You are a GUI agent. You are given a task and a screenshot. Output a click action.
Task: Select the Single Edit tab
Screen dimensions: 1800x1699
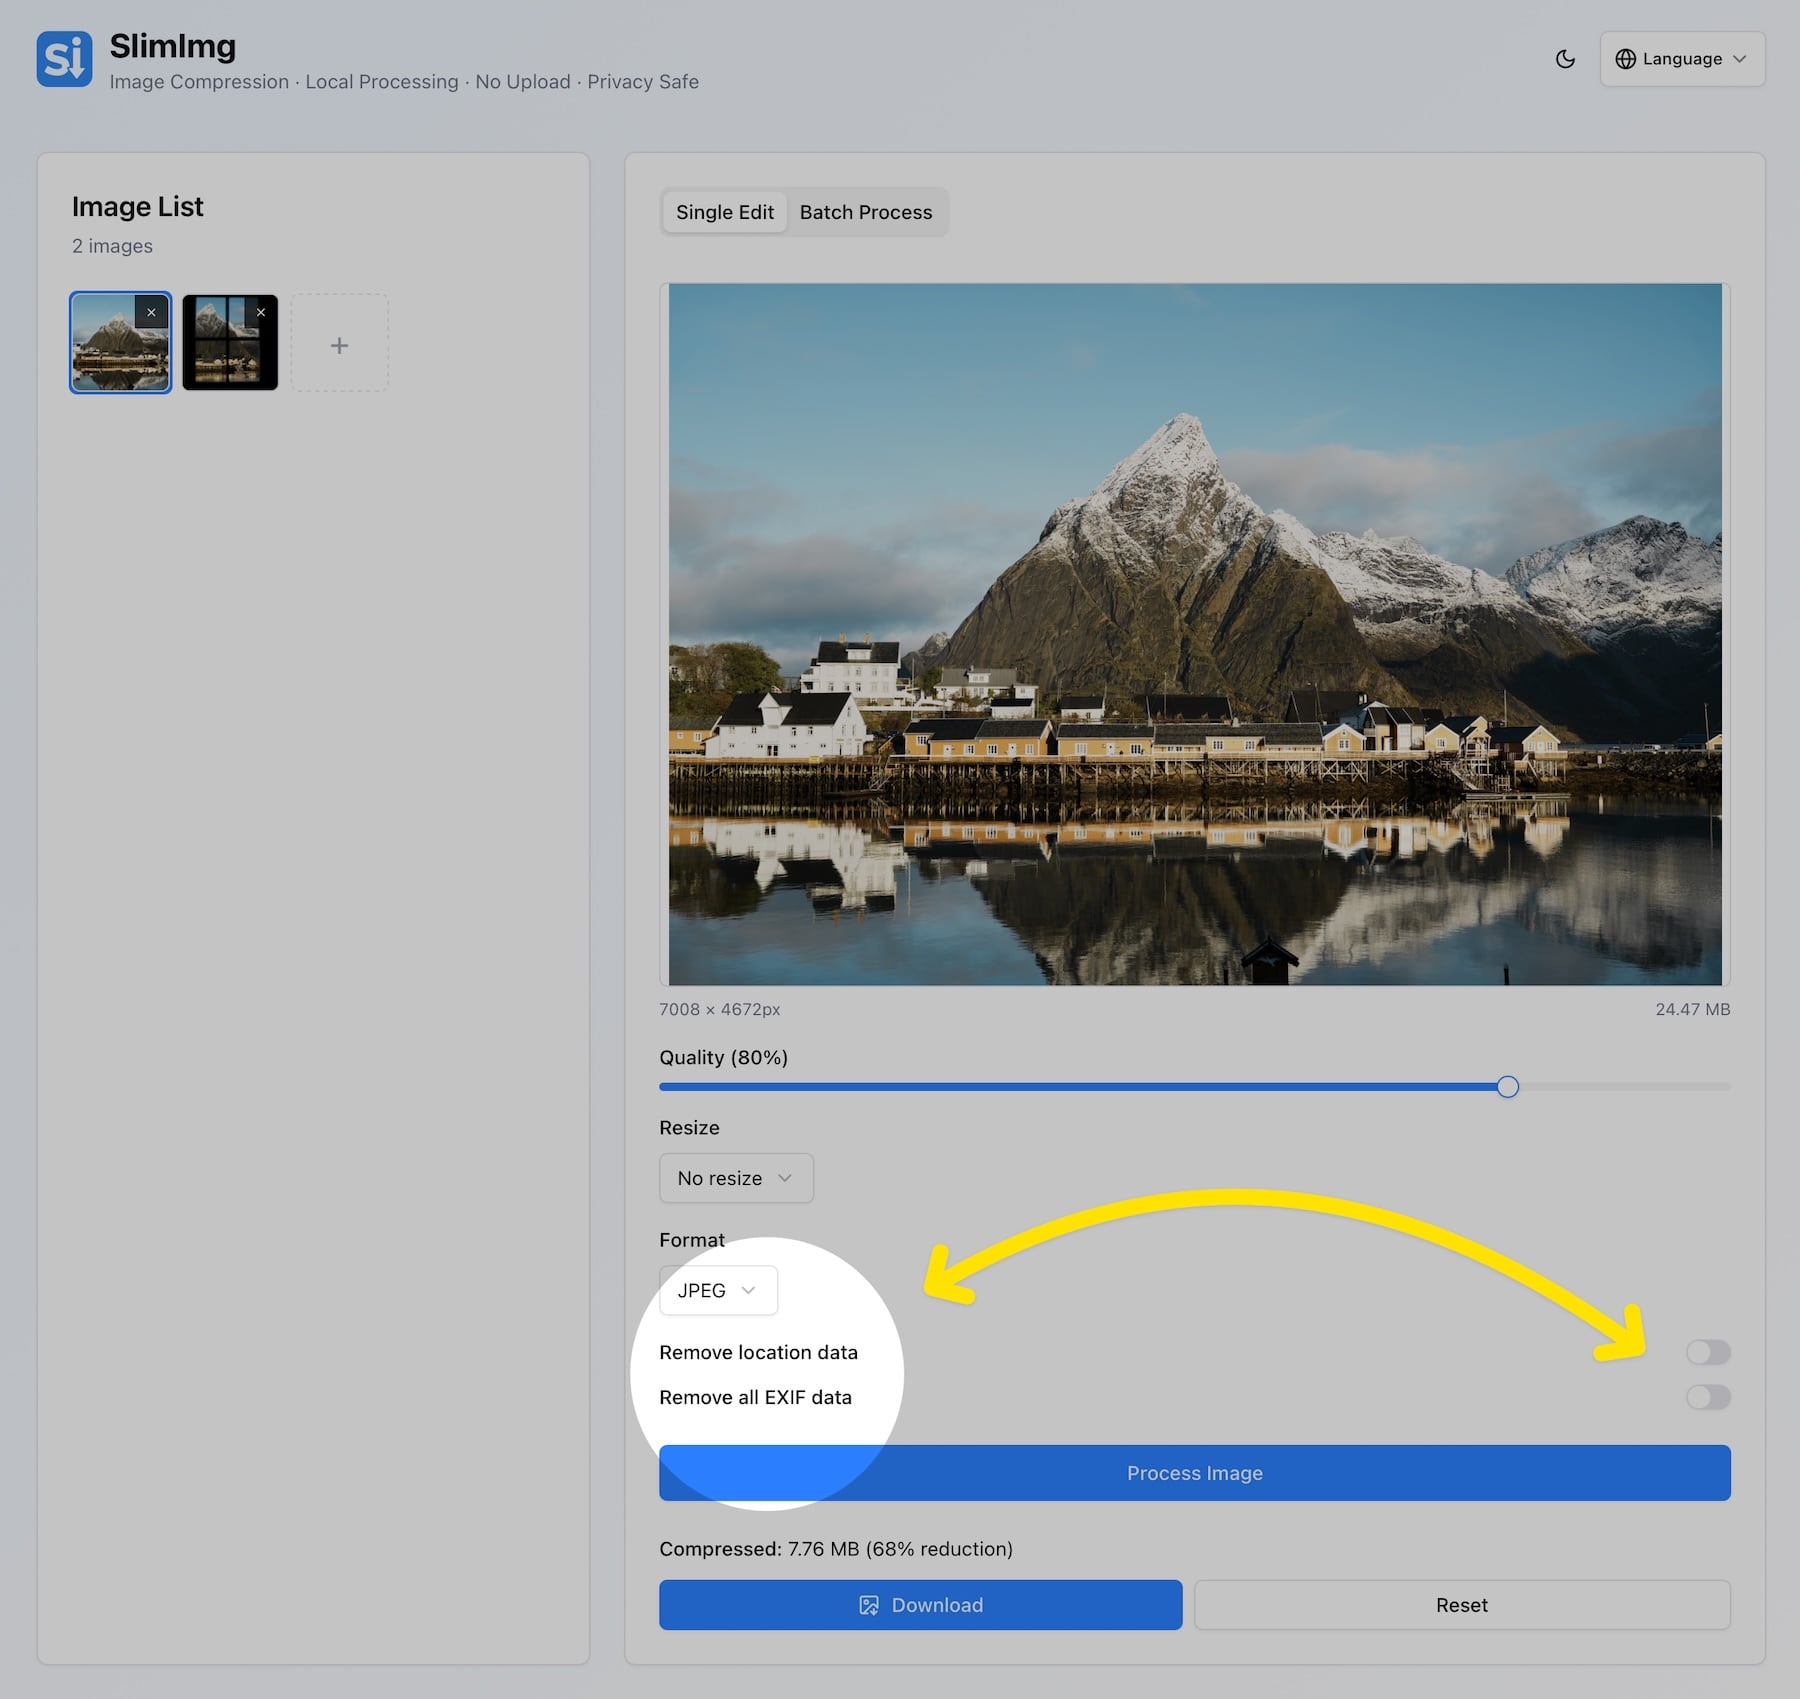pyautogui.click(x=724, y=212)
